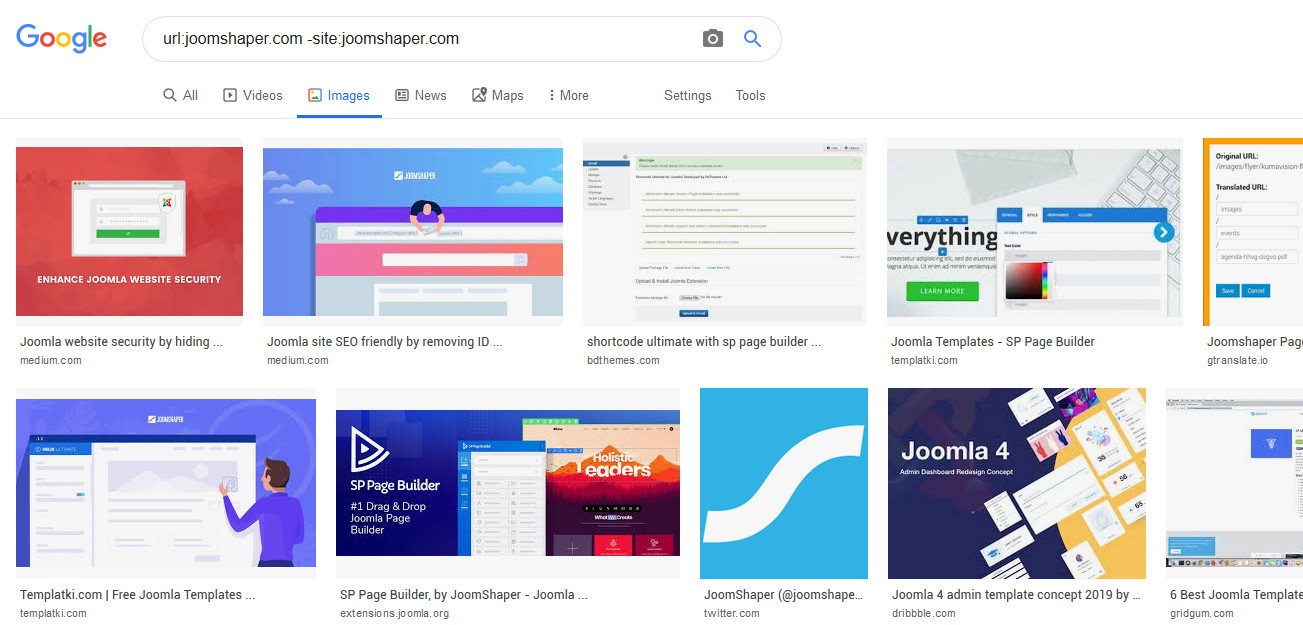Select the Images tab

point(339,95)
